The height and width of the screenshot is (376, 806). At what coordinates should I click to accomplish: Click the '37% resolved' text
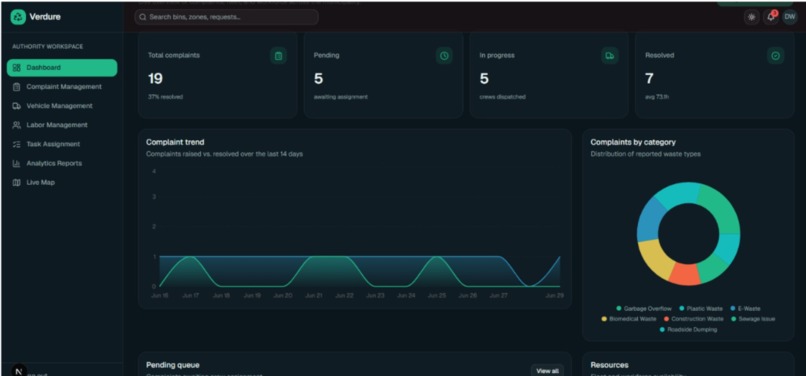coord(165,97)
